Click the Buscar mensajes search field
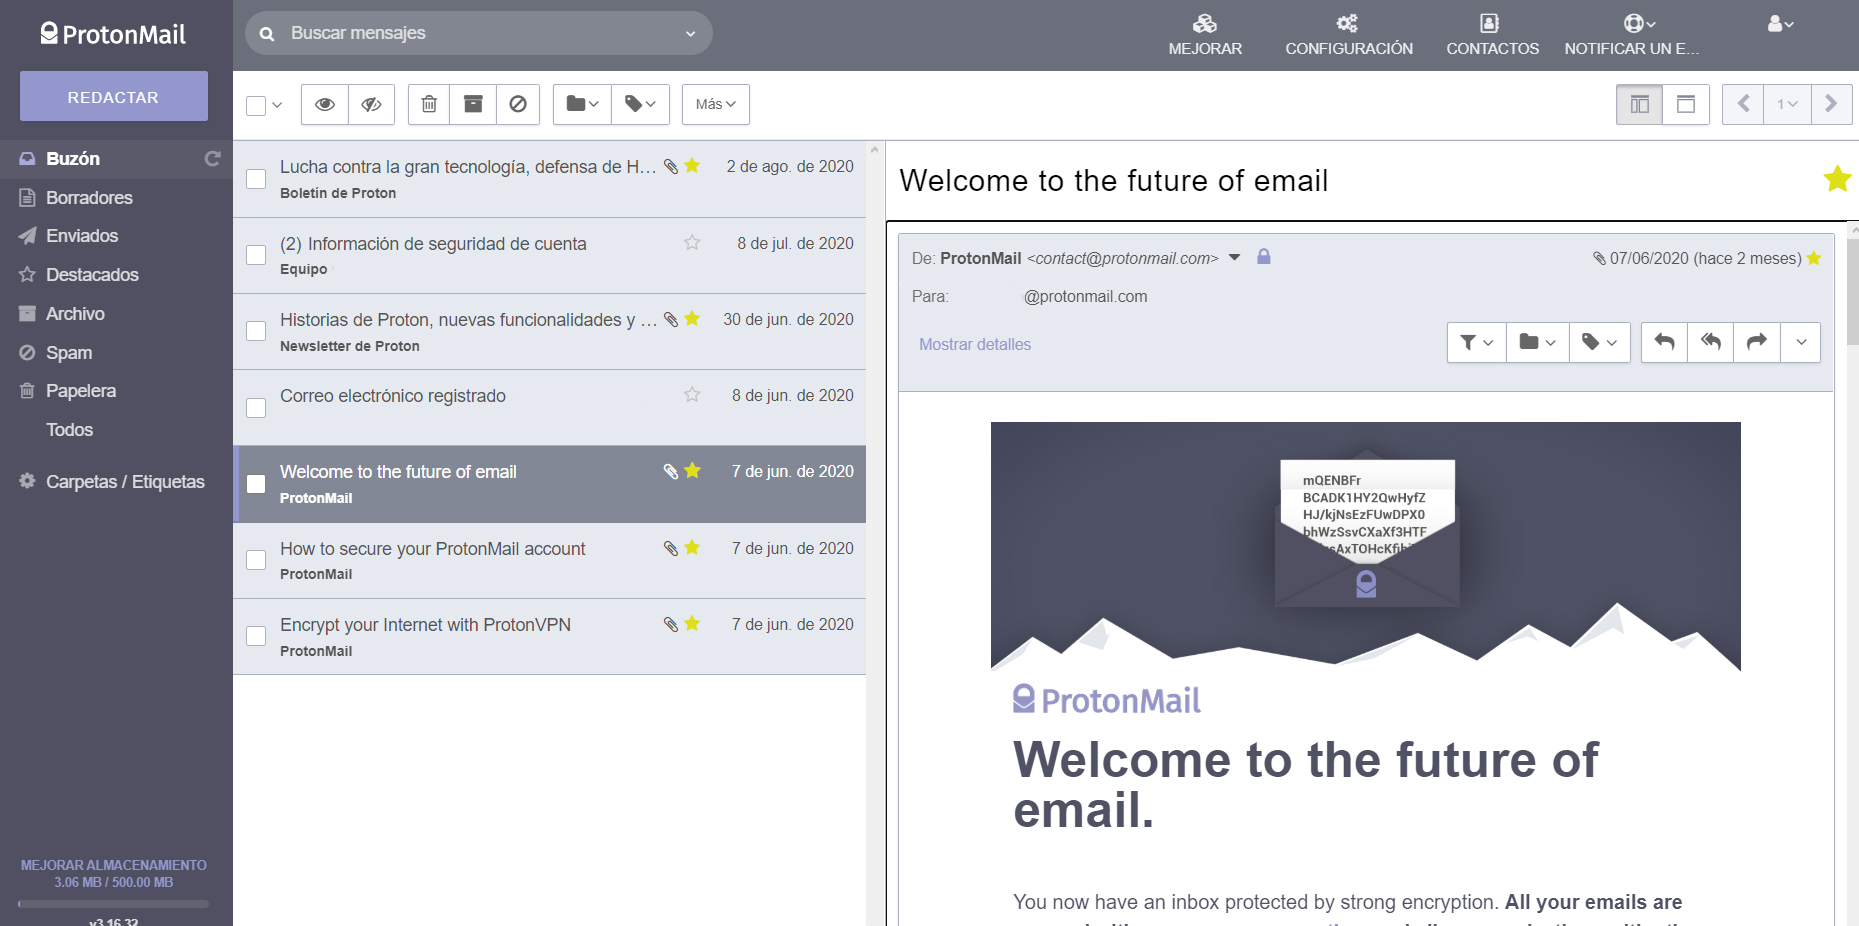This screenshot has width=1859, height=926. (480, 33)
